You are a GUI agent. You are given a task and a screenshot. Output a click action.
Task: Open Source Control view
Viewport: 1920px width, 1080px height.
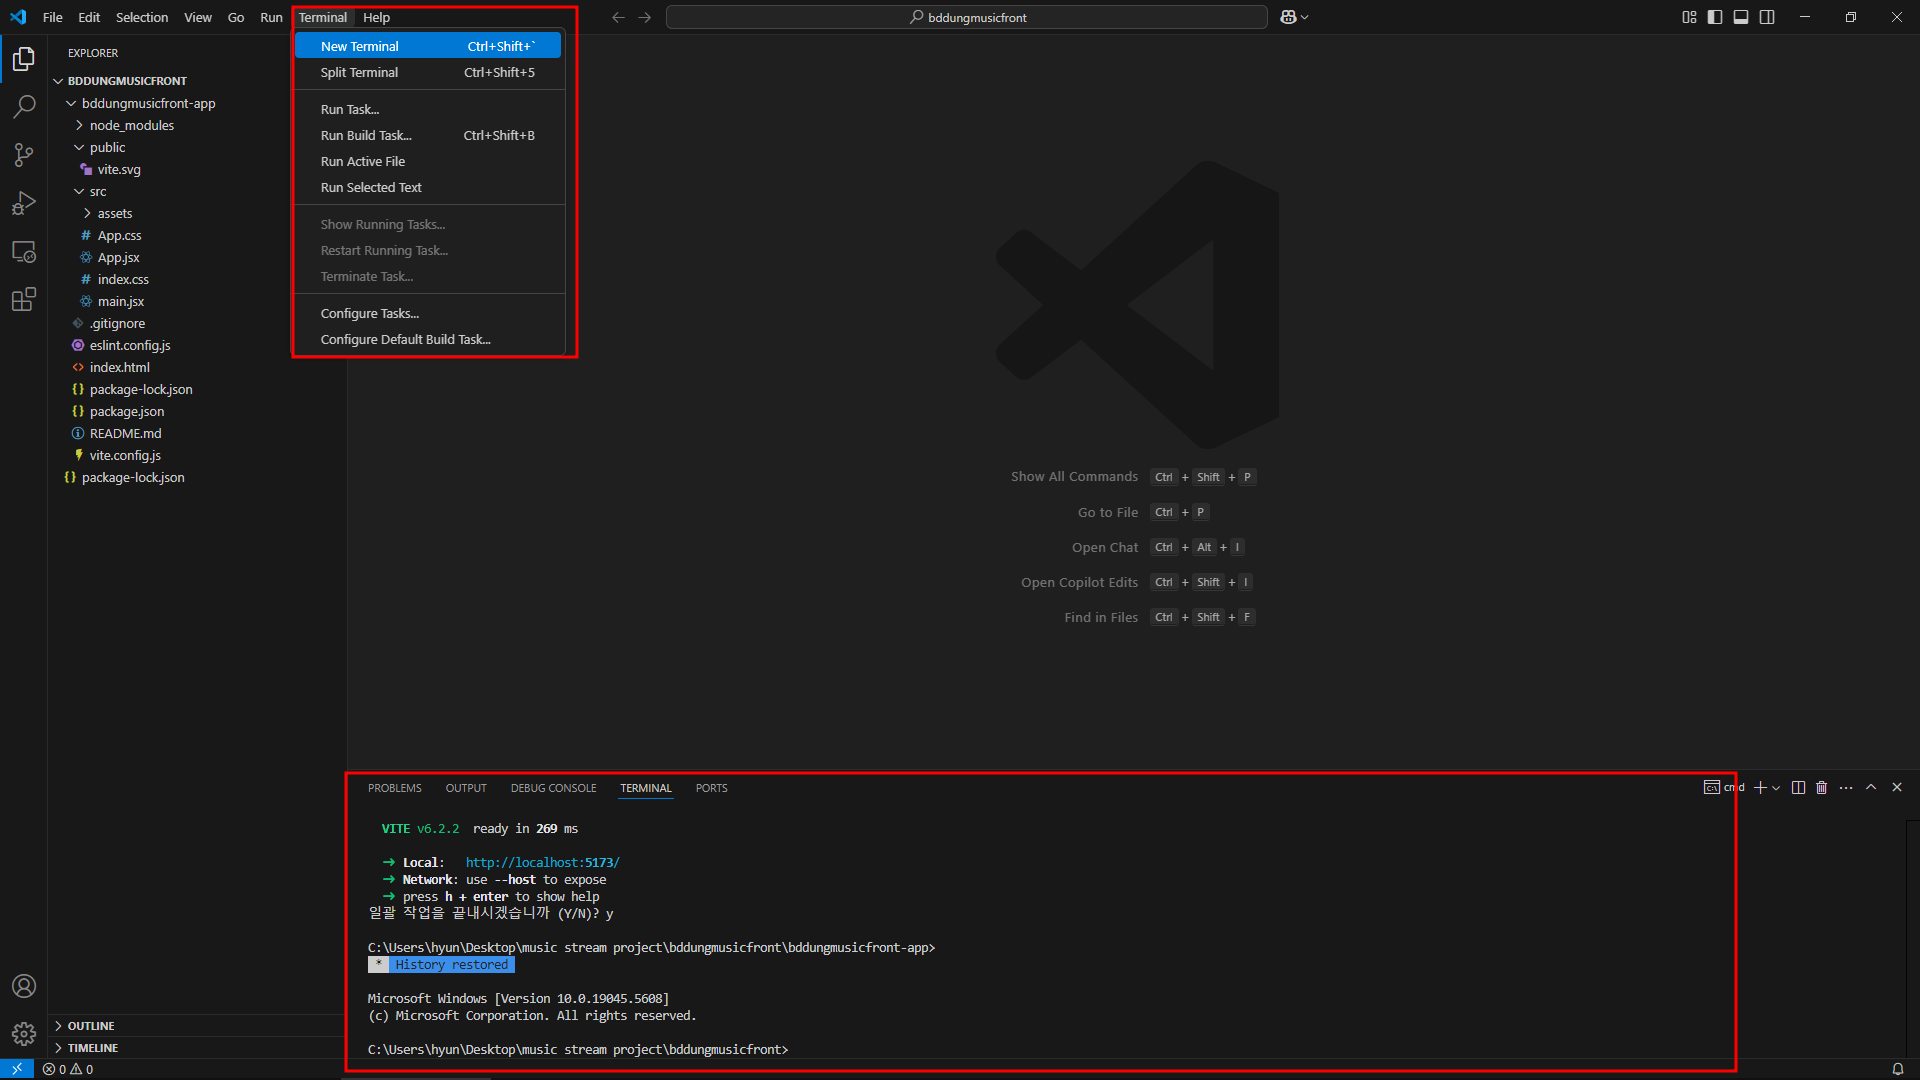(x=24, y=154)
